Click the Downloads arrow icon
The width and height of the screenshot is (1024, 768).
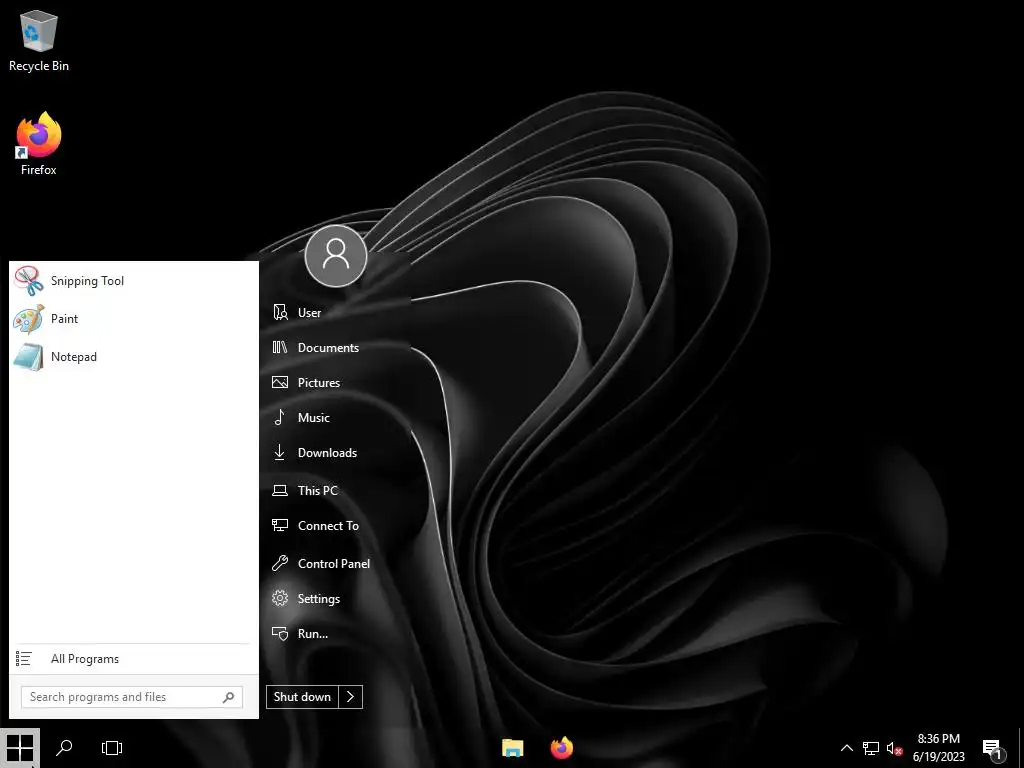pos(280,453)
